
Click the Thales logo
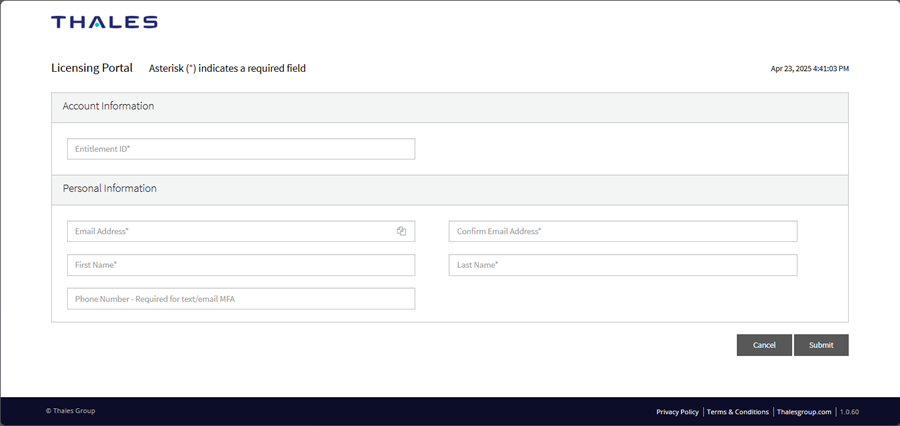click(x=104, y=22)
